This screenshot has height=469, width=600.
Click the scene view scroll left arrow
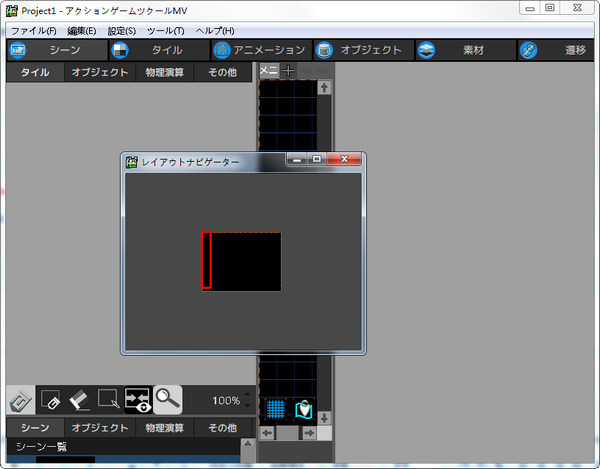point(267,433)
